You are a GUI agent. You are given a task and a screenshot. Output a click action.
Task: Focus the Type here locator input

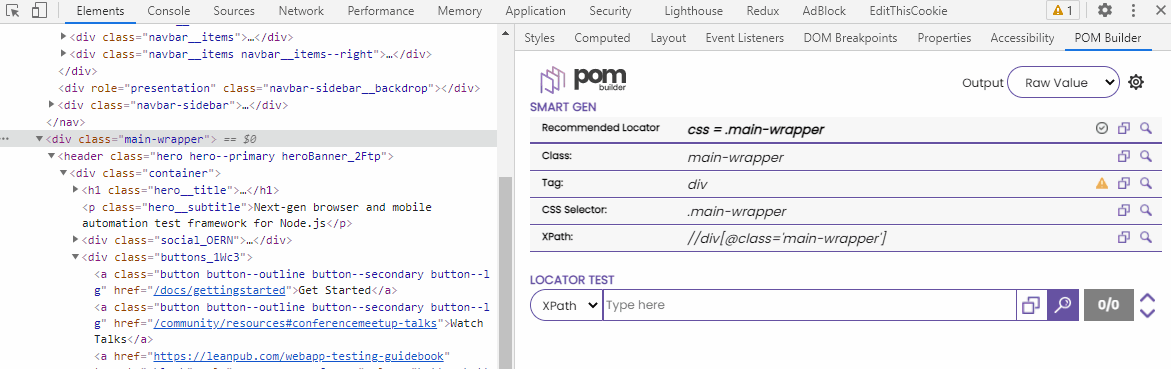click(x=810, y=305)
